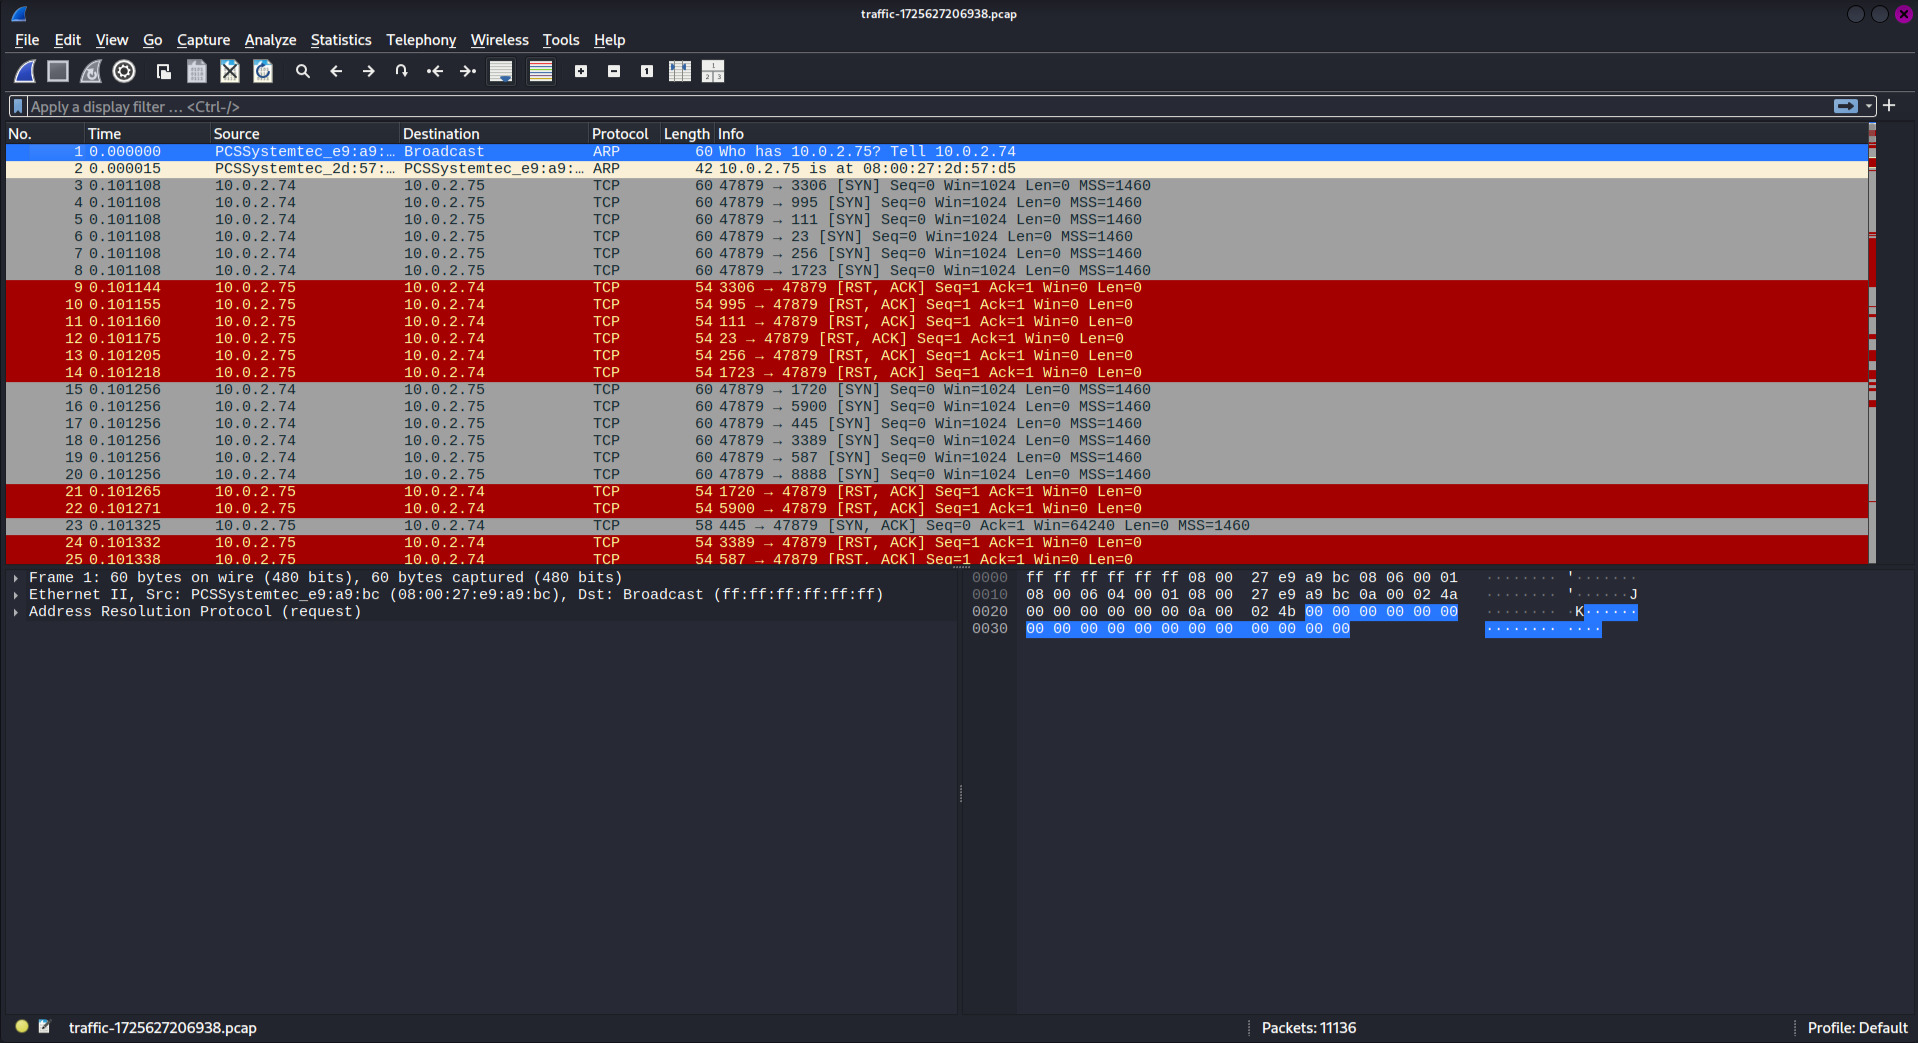Viewport: 1918px width, 1043px height.
Task: Click the display filter bookmark icon
Action: pyautogui.click(x=18, y=106)
